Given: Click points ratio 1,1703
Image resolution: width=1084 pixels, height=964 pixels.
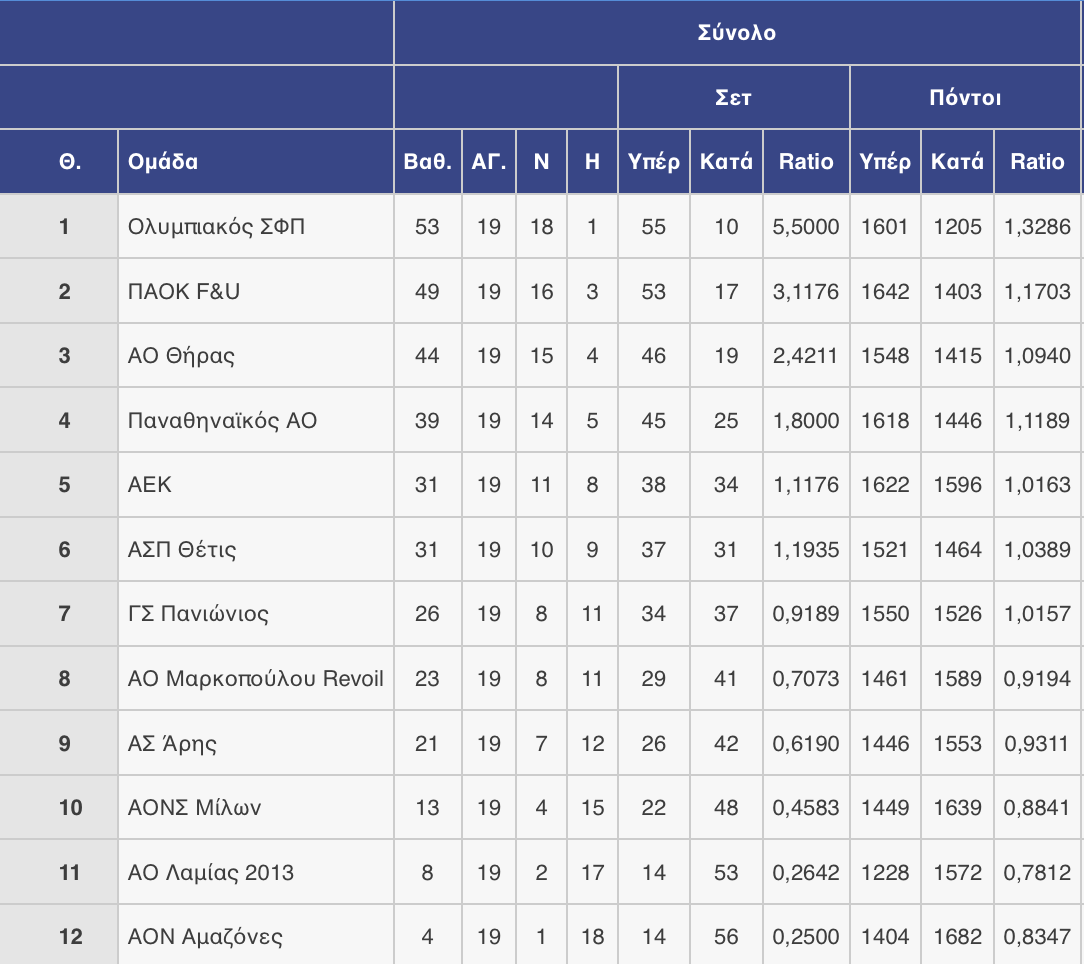Looking at the screenshot, I should (x=1037, y=292).
